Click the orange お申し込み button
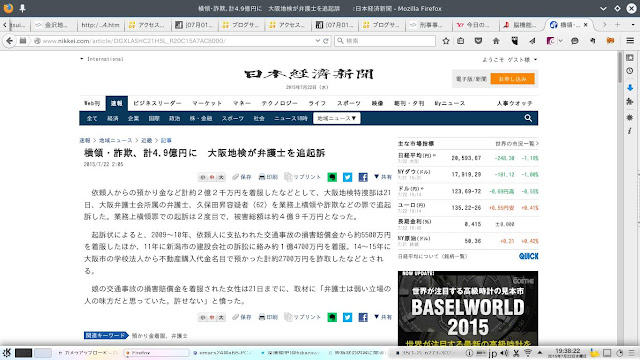This screenshot has height=360, width=640. click(512, 79)
